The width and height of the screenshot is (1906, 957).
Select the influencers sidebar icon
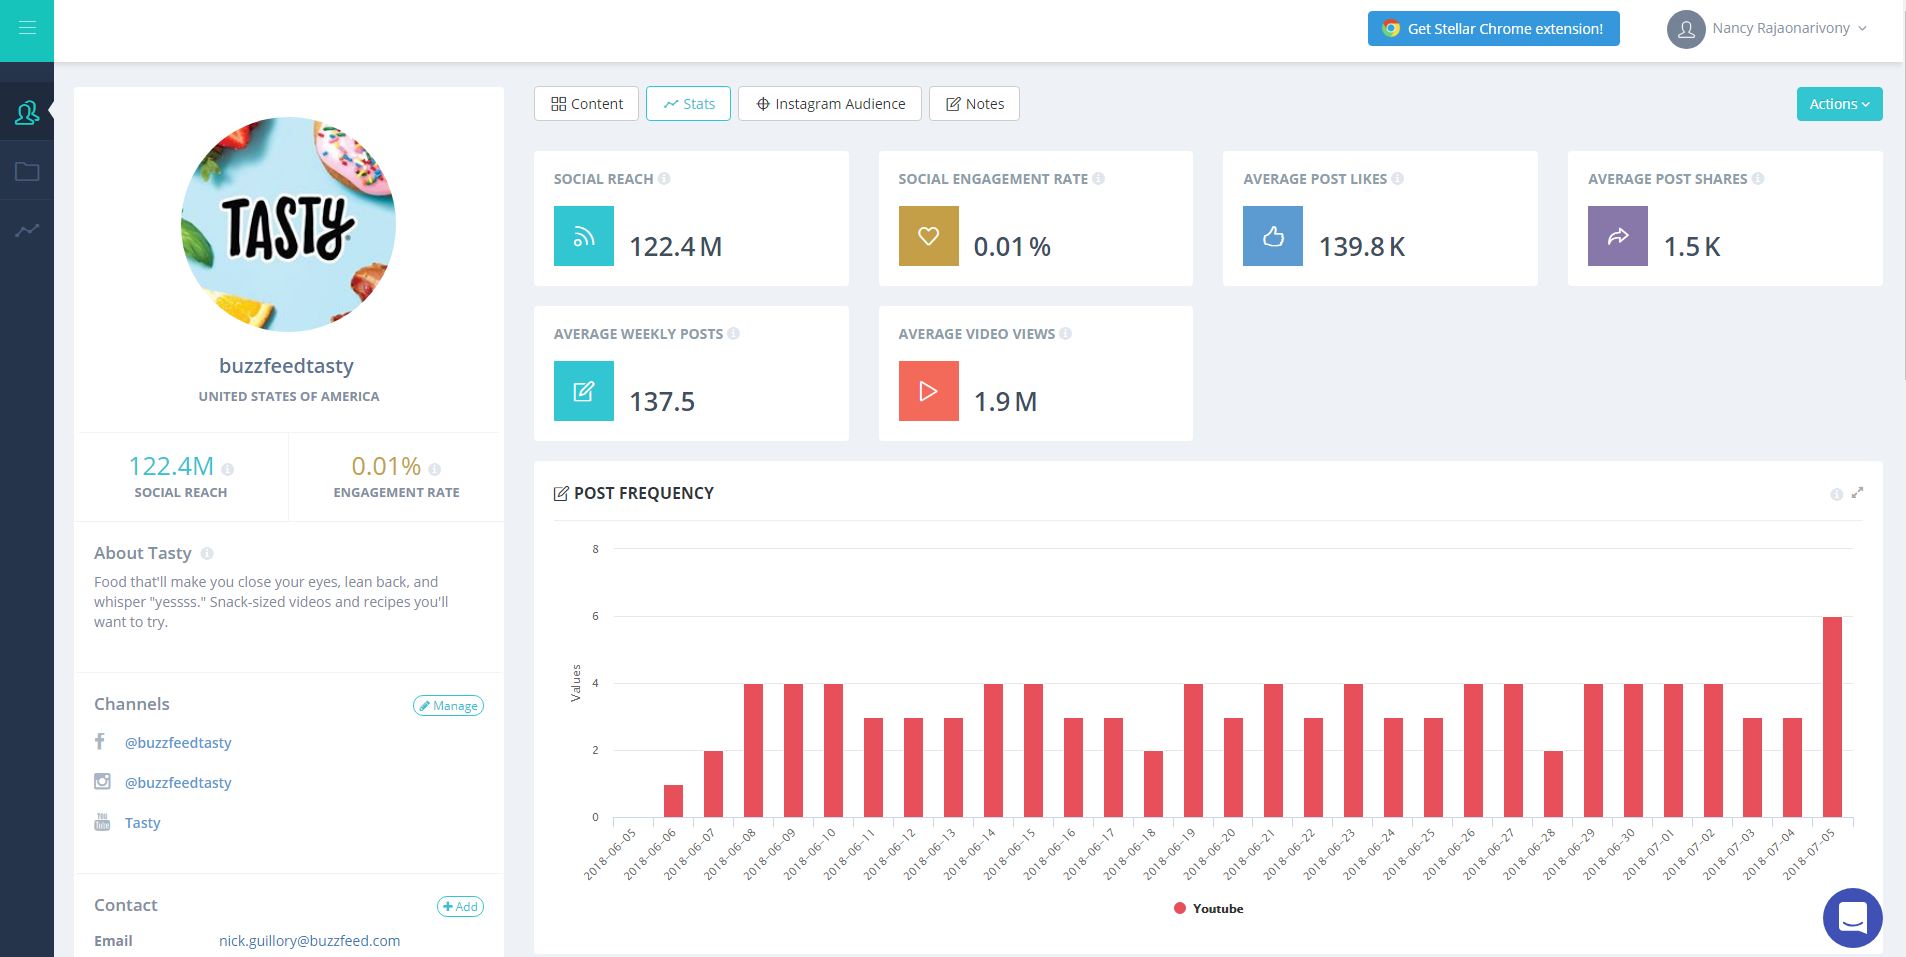27,113
